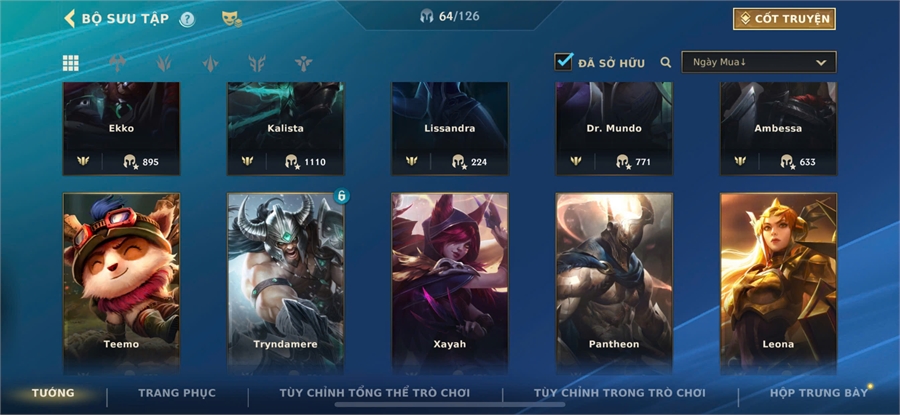This screenshot has width=900, height=415.
Task: Open the Hộp Trưng Bày tab
Action: [x=818, y=393]
